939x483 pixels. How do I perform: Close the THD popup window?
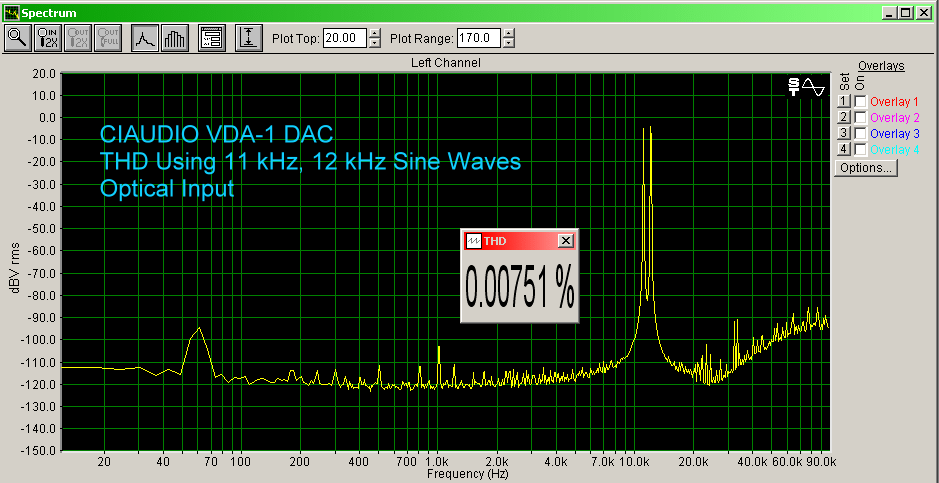[x=565, y=241]
